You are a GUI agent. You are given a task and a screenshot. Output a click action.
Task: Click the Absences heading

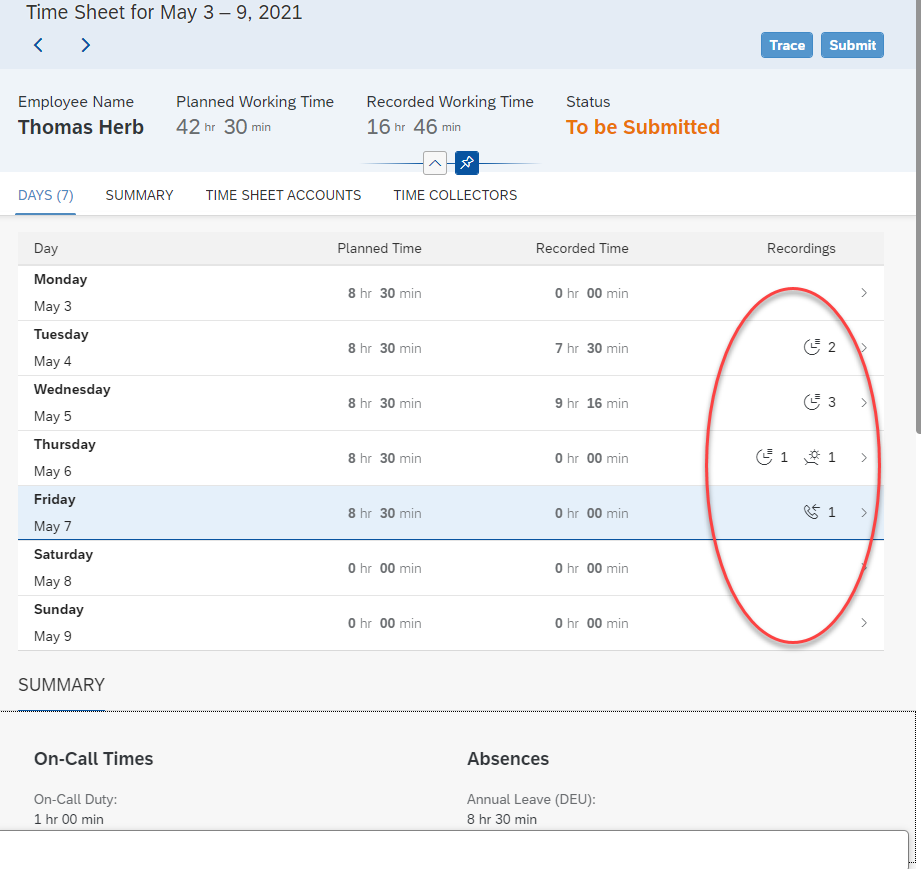tap(508, 759)
